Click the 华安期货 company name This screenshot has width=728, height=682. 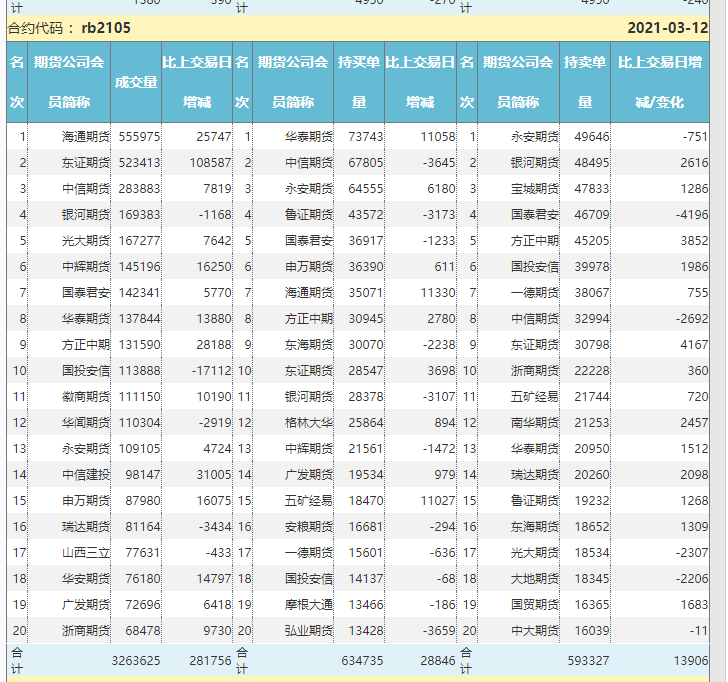click(x=86, y=578)
